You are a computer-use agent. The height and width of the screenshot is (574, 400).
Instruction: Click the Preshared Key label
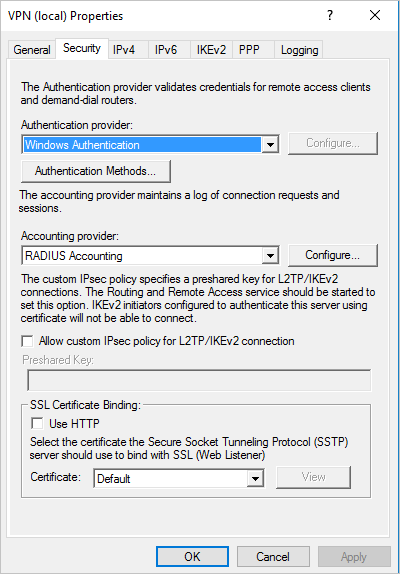pyautogui.click(x=58, y=360)
